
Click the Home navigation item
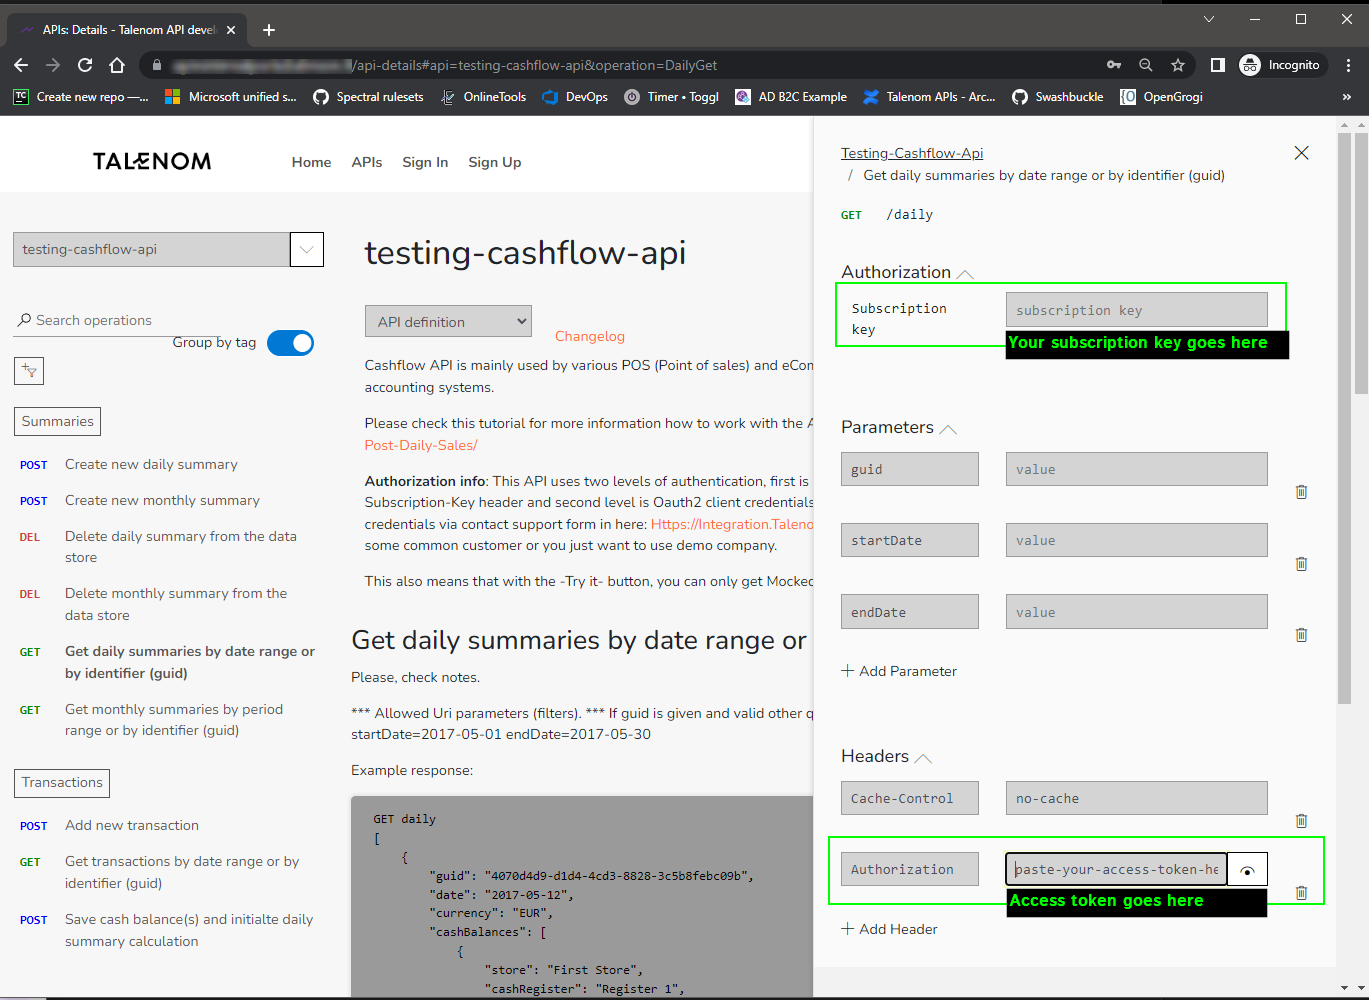(x=311, y=162)
